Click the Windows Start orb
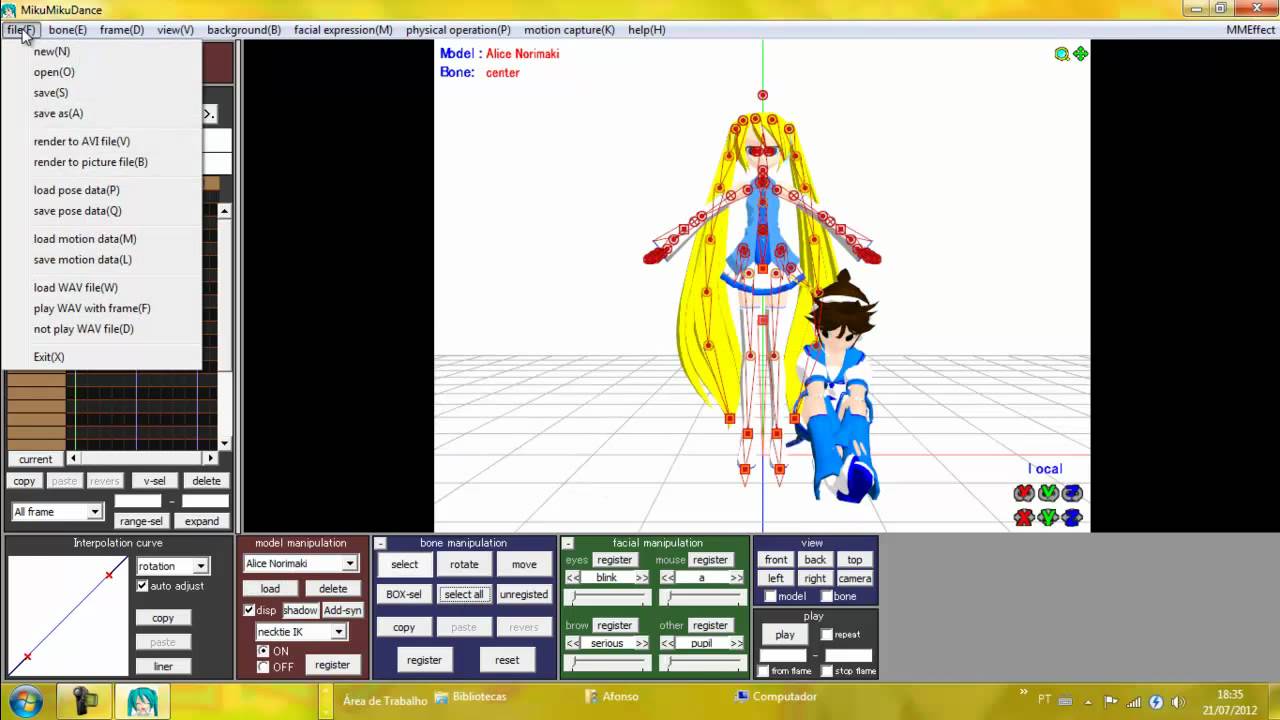The height and width of the screenshot is (720, 1280). pos(25,701)
